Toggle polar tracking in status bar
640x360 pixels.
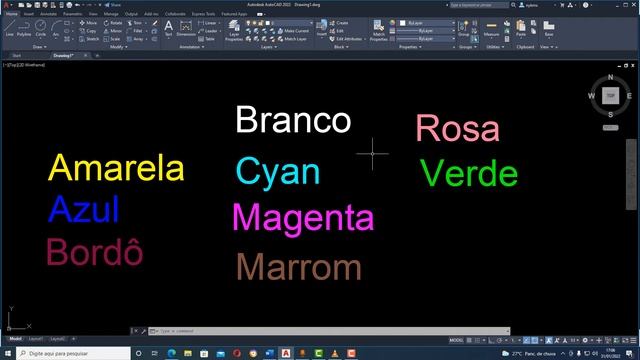pos(500,340)
